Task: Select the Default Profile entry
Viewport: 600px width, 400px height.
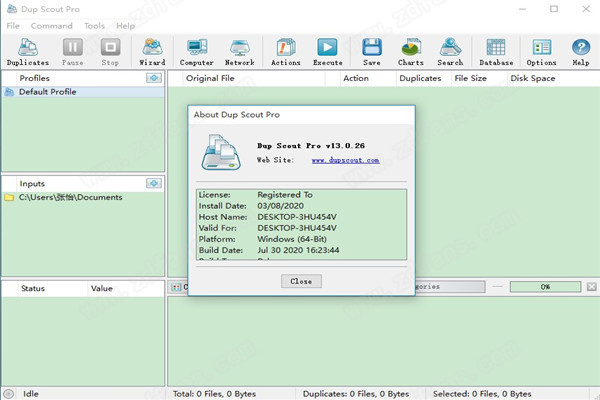Action: pos(46,92)
